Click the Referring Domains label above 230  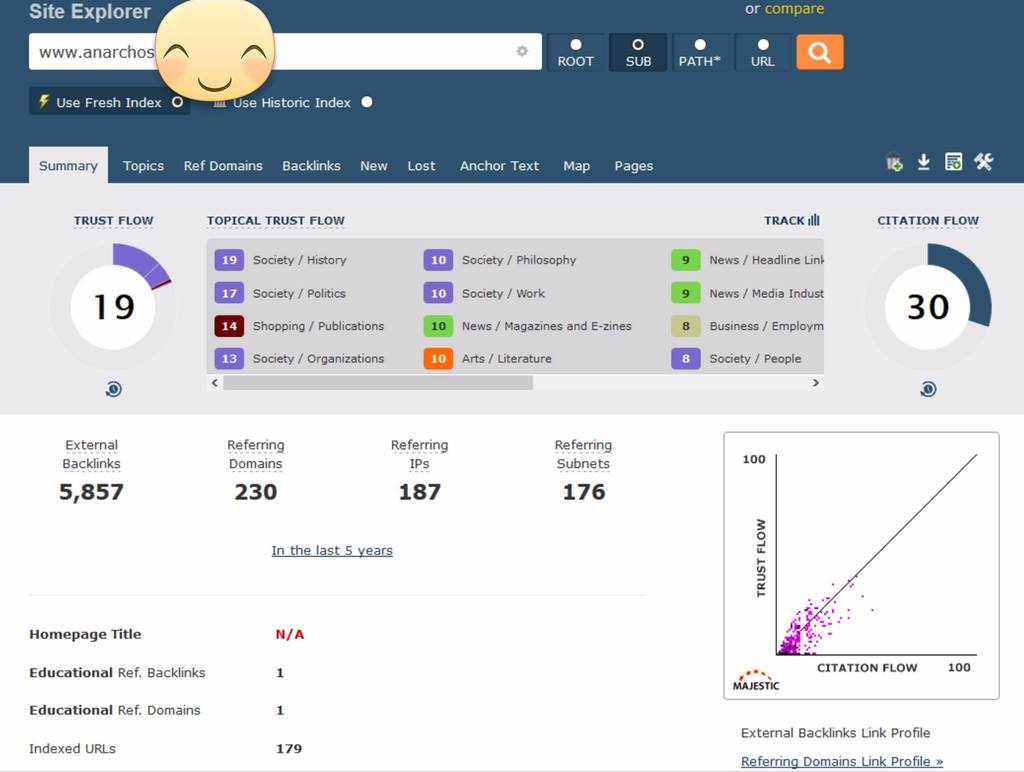(256, 454)
